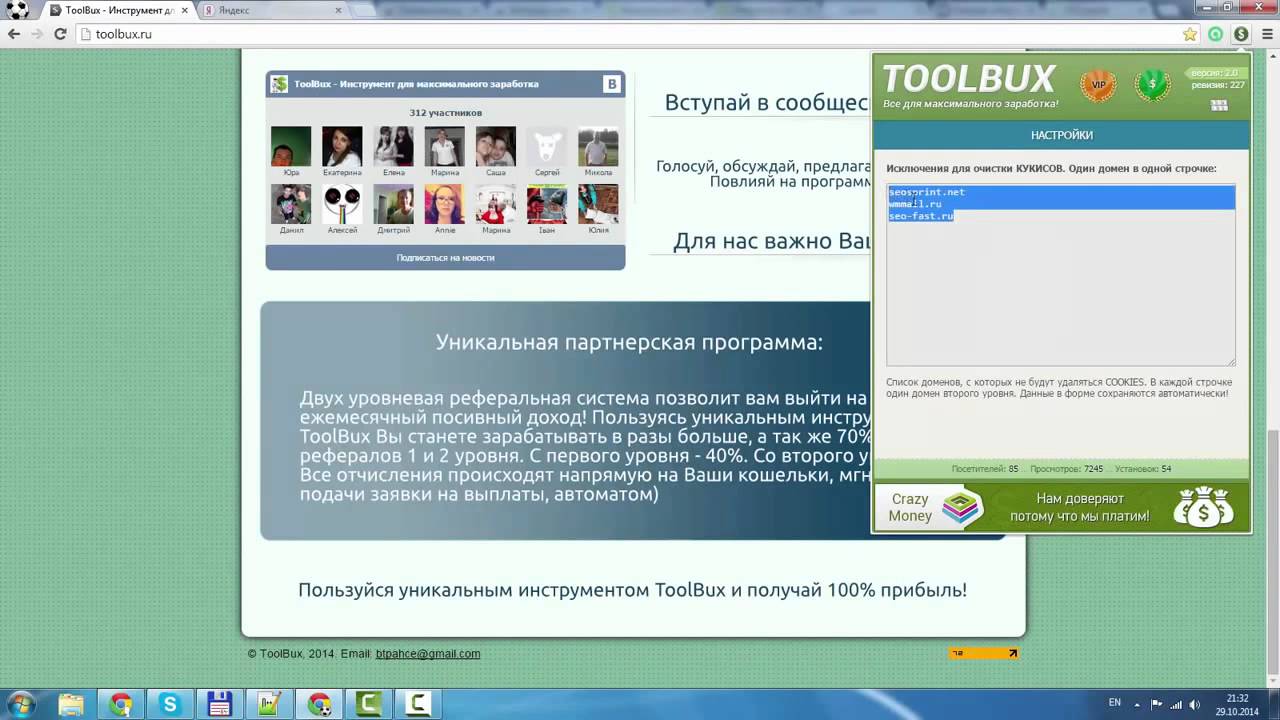Viewport: 1280px width, 720px height.
Task: Open Annie's avatar
Action: point(445,204)
